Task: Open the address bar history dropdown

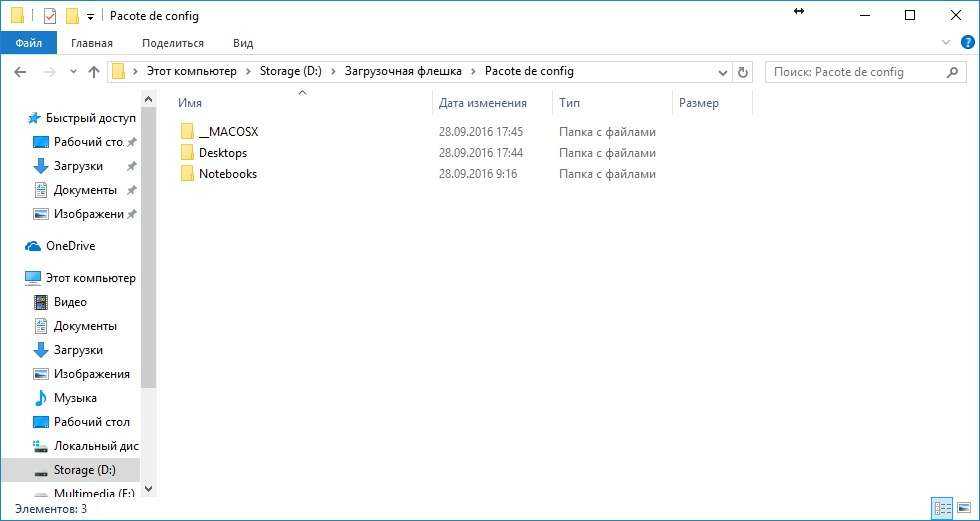Action: click(723, 72)
